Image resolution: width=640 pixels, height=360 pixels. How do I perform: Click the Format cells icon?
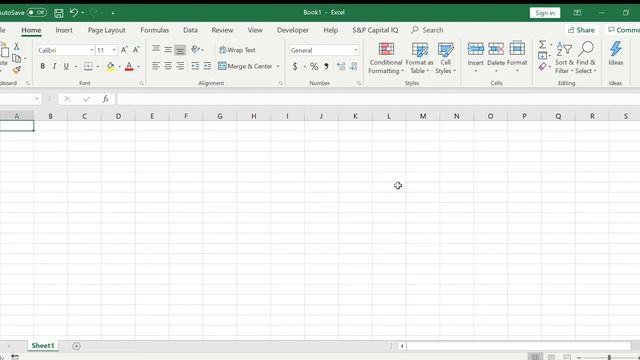517,49
